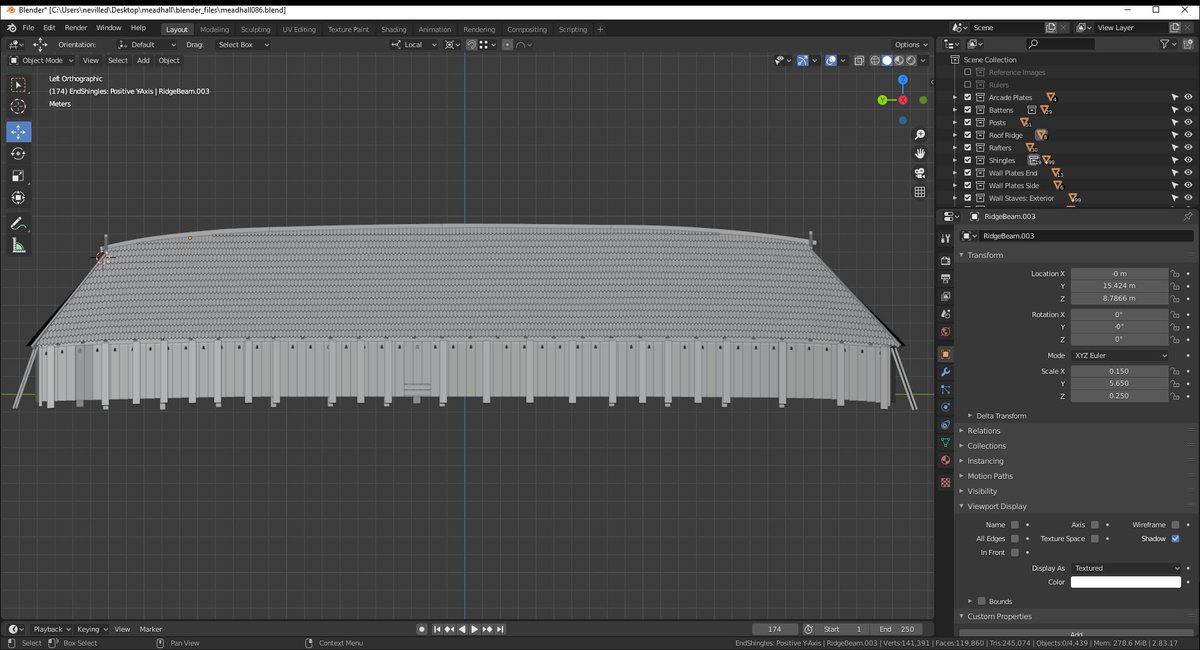The image size is (1200, 650).
Task: Select the Annotate tool
Action: [18, 223]
